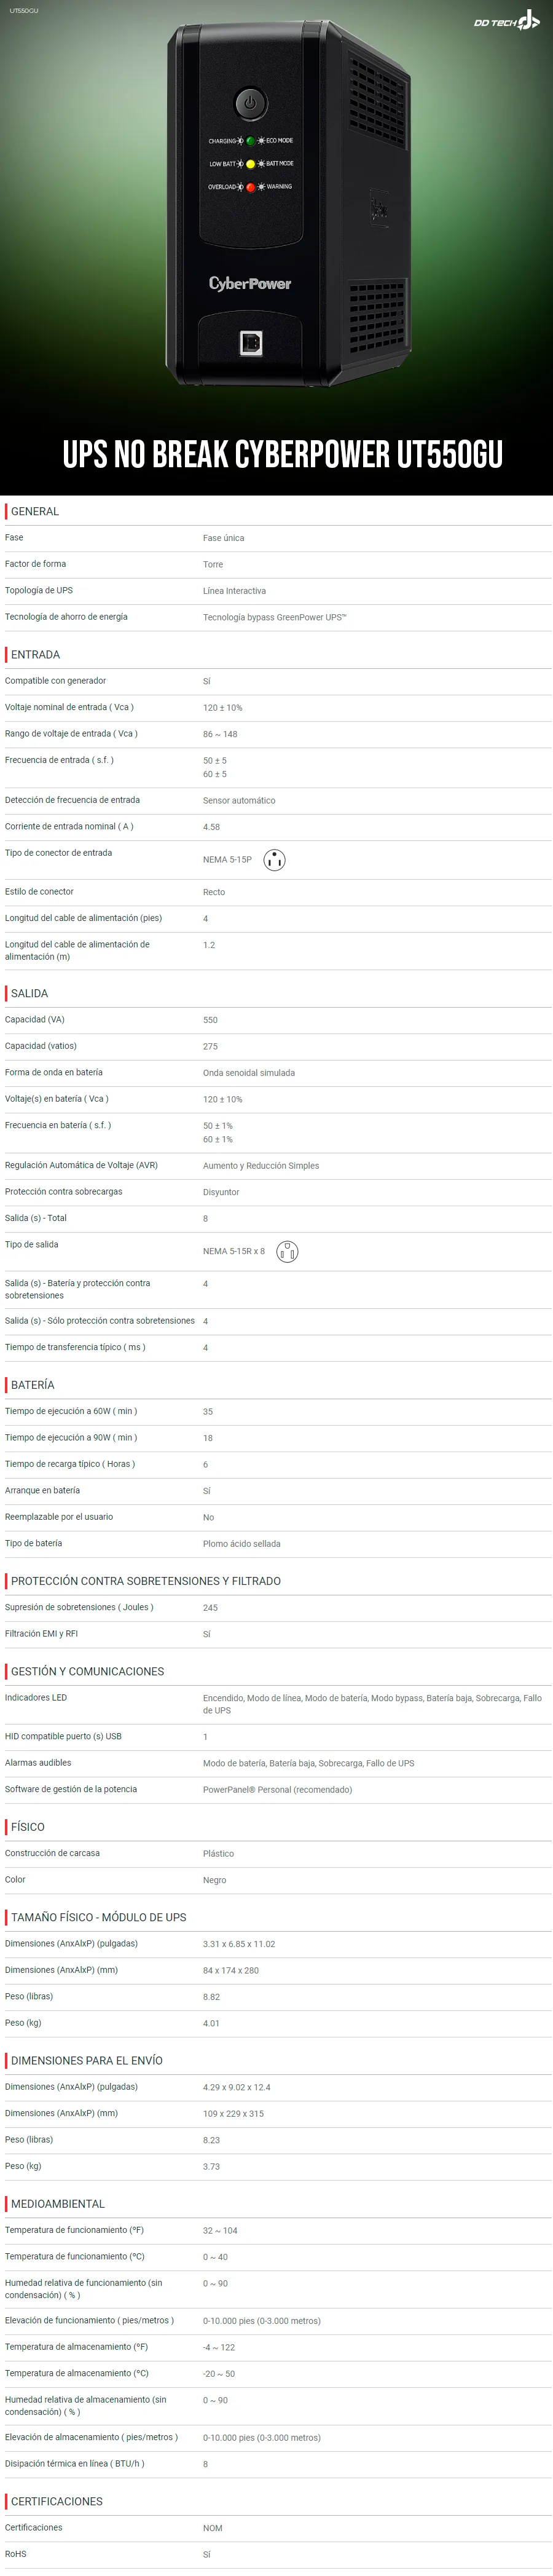Select the GENERAL section heading
The image size is (553, 2576).
pyautogui.click(x=35, y=511)
